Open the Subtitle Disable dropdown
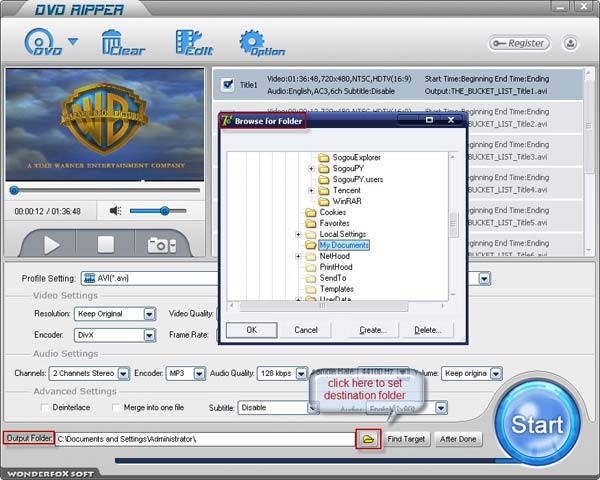This screenshot has width=600, height=480. tap(277, 408)
